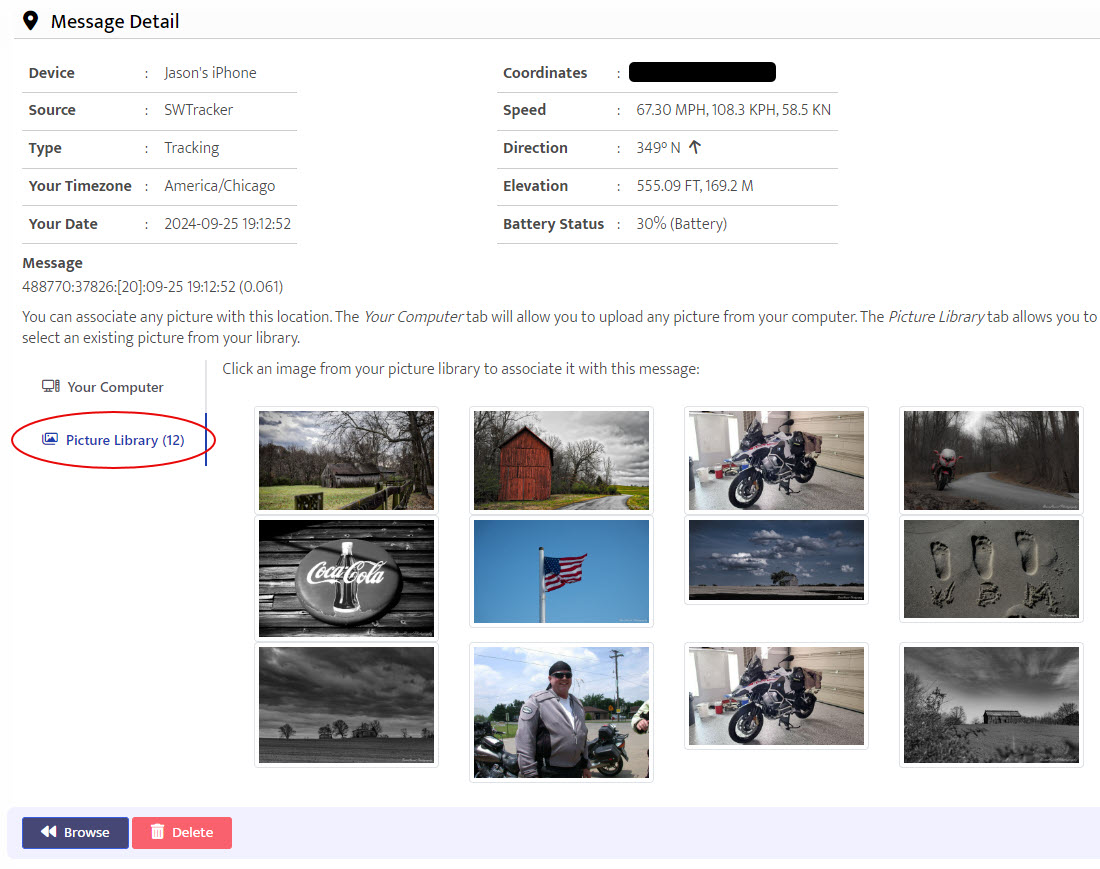Select the blue-sky field with lone tree thumbnail
This screenshot has width=1100, height=869.
(x=776, y=560)
